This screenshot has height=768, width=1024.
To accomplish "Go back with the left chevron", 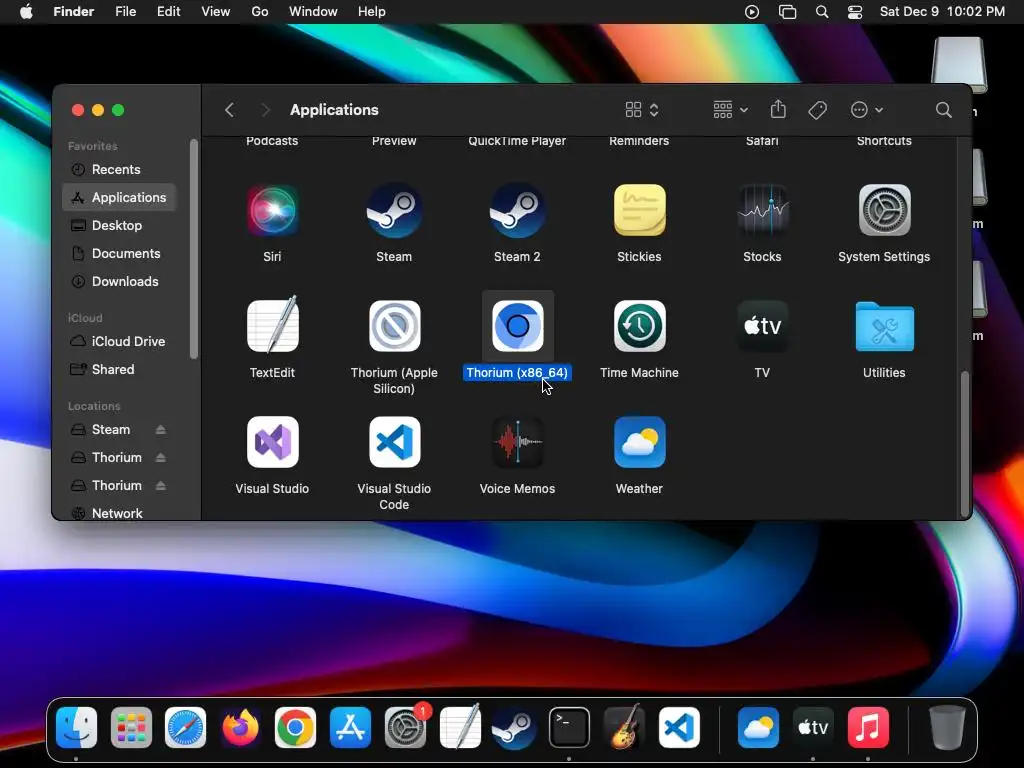I will click(229, 110).
